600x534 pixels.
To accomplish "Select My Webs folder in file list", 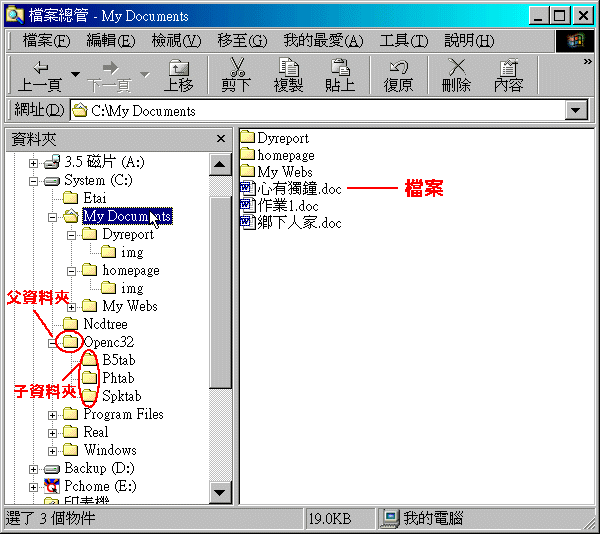I will (277, 172).
